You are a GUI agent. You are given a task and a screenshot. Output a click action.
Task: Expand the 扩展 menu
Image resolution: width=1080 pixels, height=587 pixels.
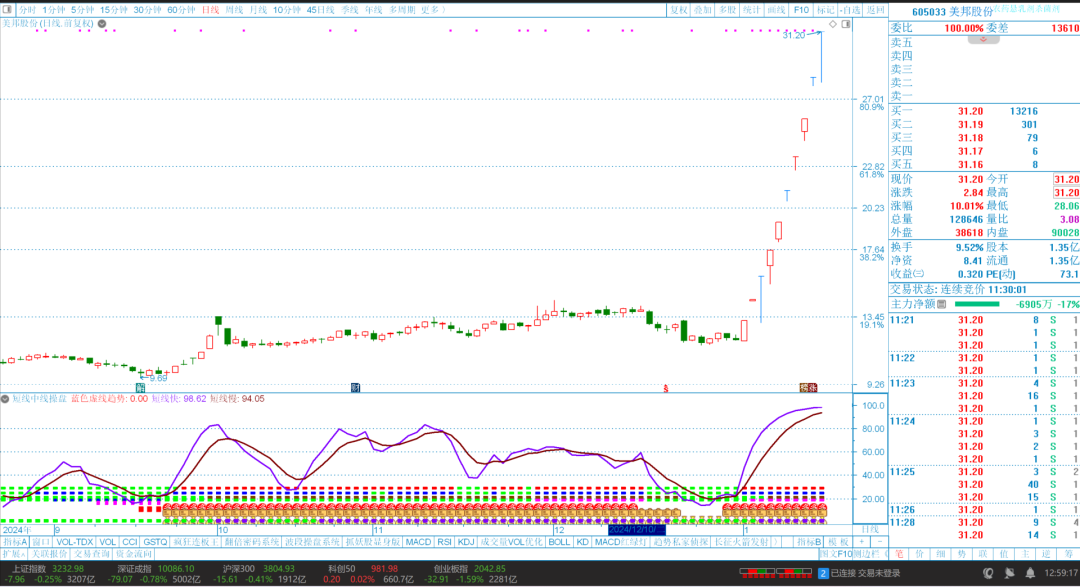coord(14,554)
